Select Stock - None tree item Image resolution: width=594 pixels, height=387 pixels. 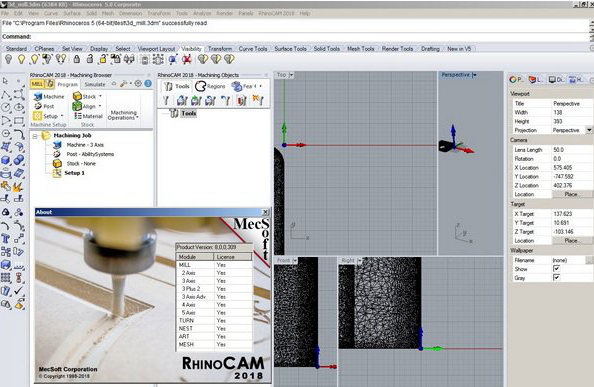pyautogui.click(x=81, y=164)
